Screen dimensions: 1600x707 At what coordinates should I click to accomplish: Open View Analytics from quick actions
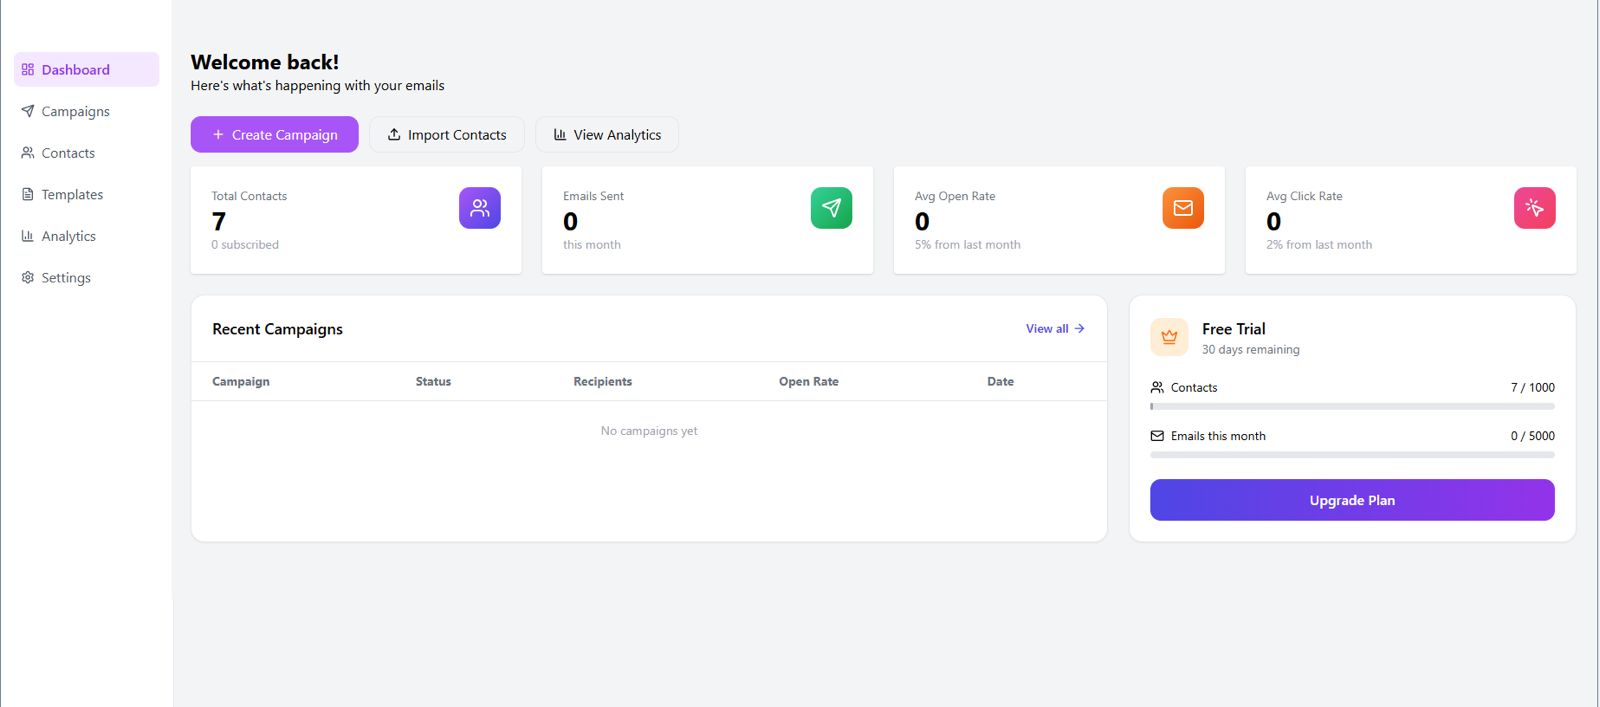pyautogui.click(x=607, y=135)
